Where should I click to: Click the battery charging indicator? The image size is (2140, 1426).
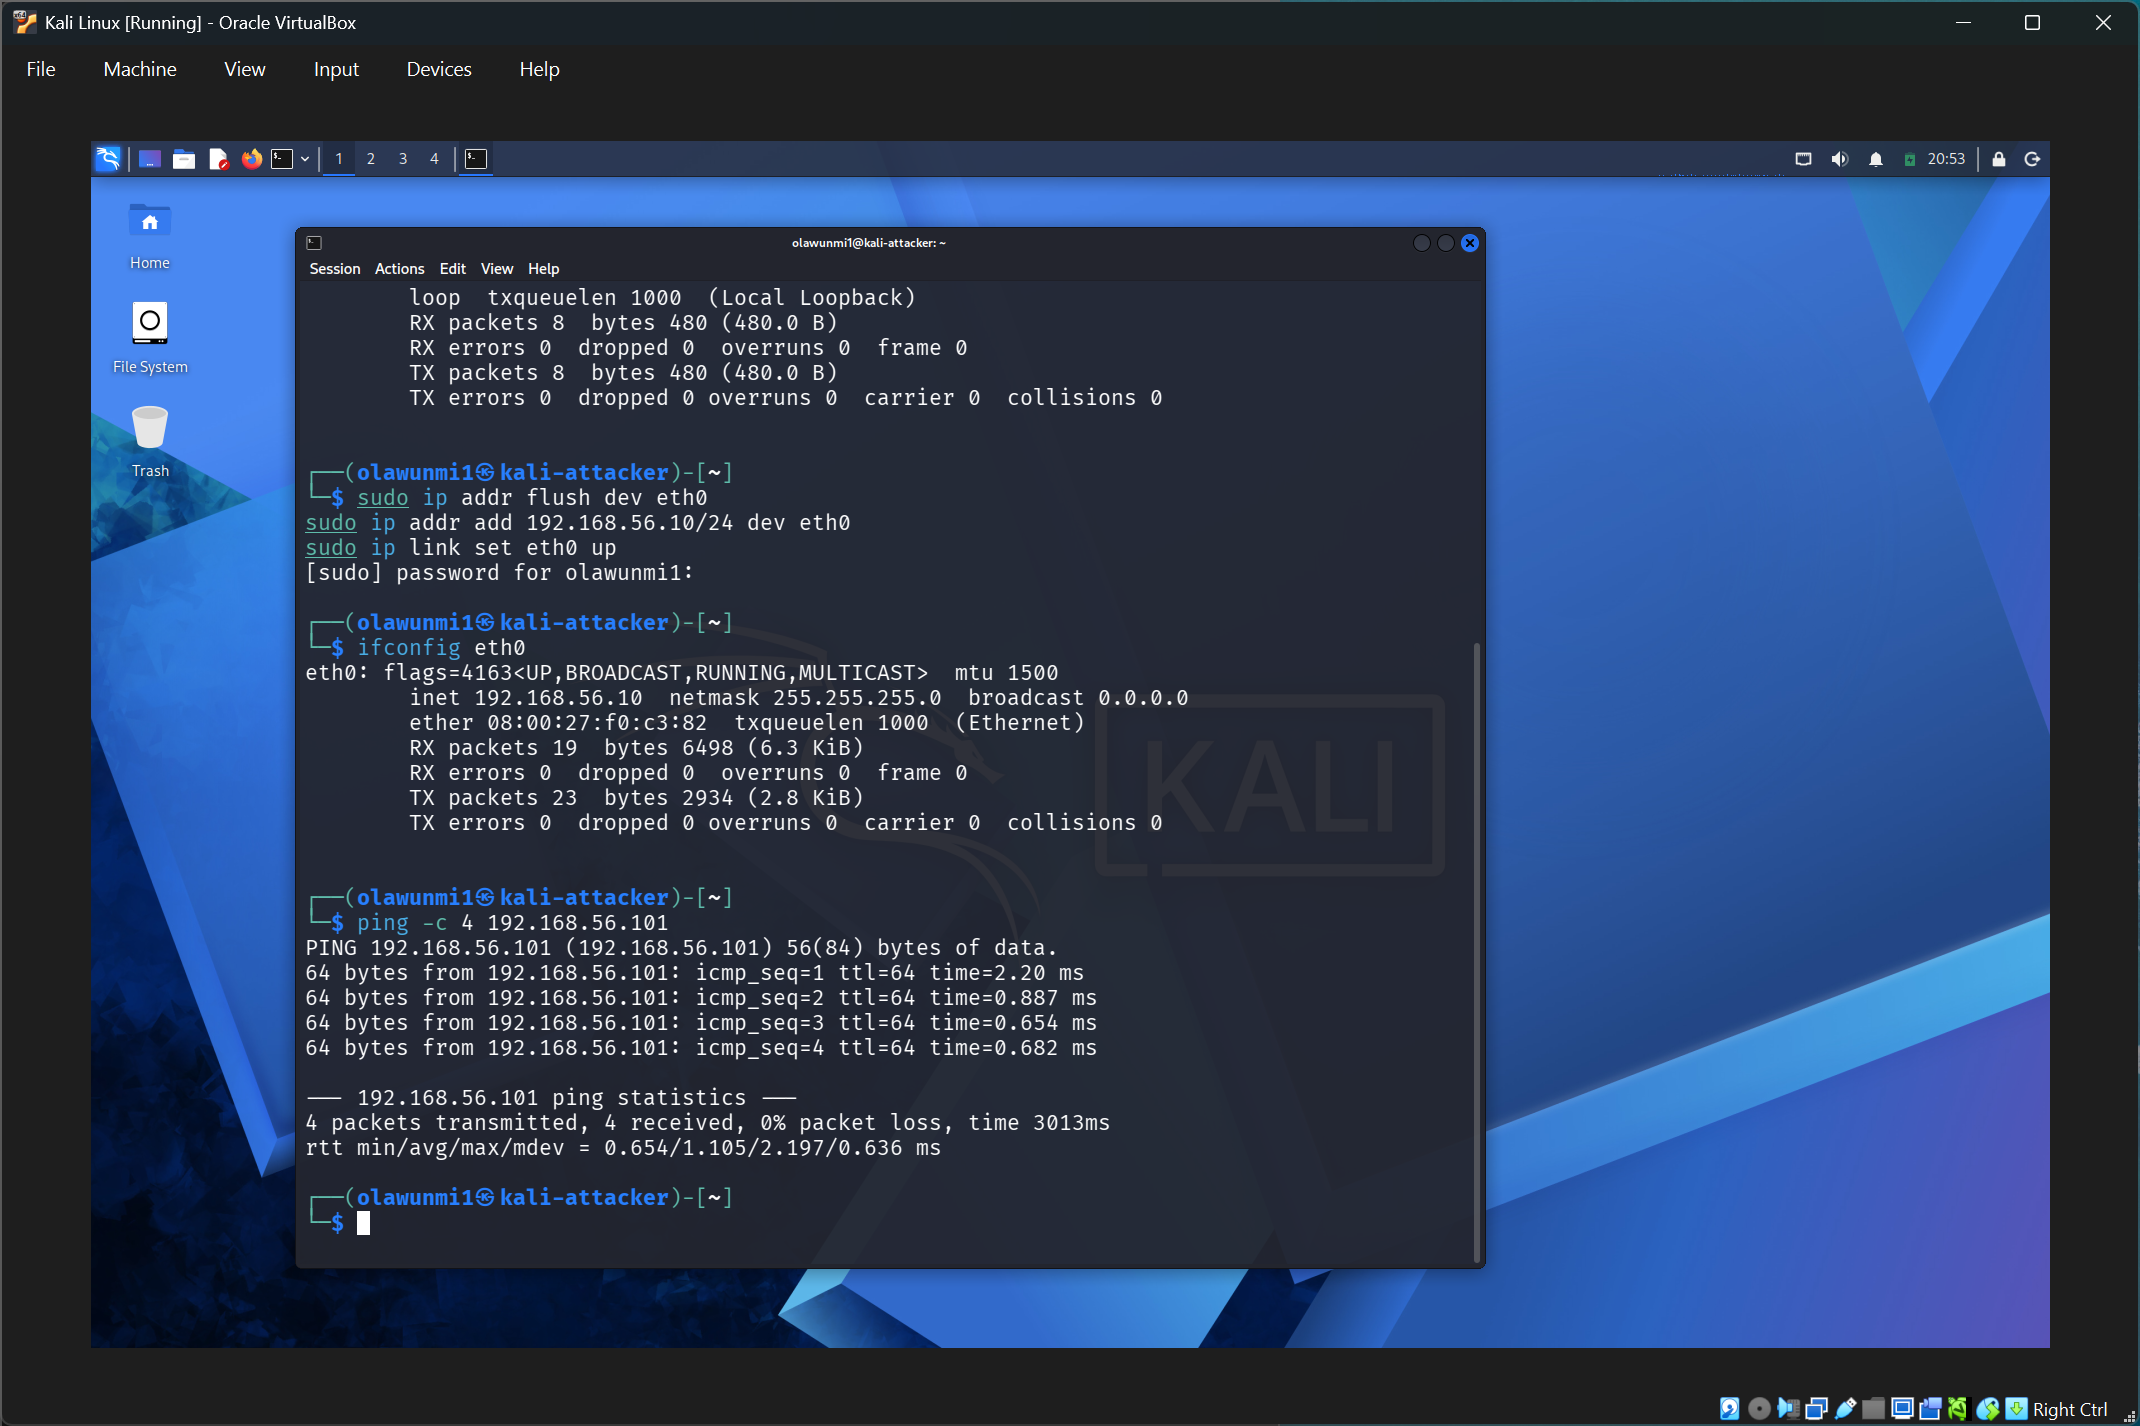coord(1910,159)
